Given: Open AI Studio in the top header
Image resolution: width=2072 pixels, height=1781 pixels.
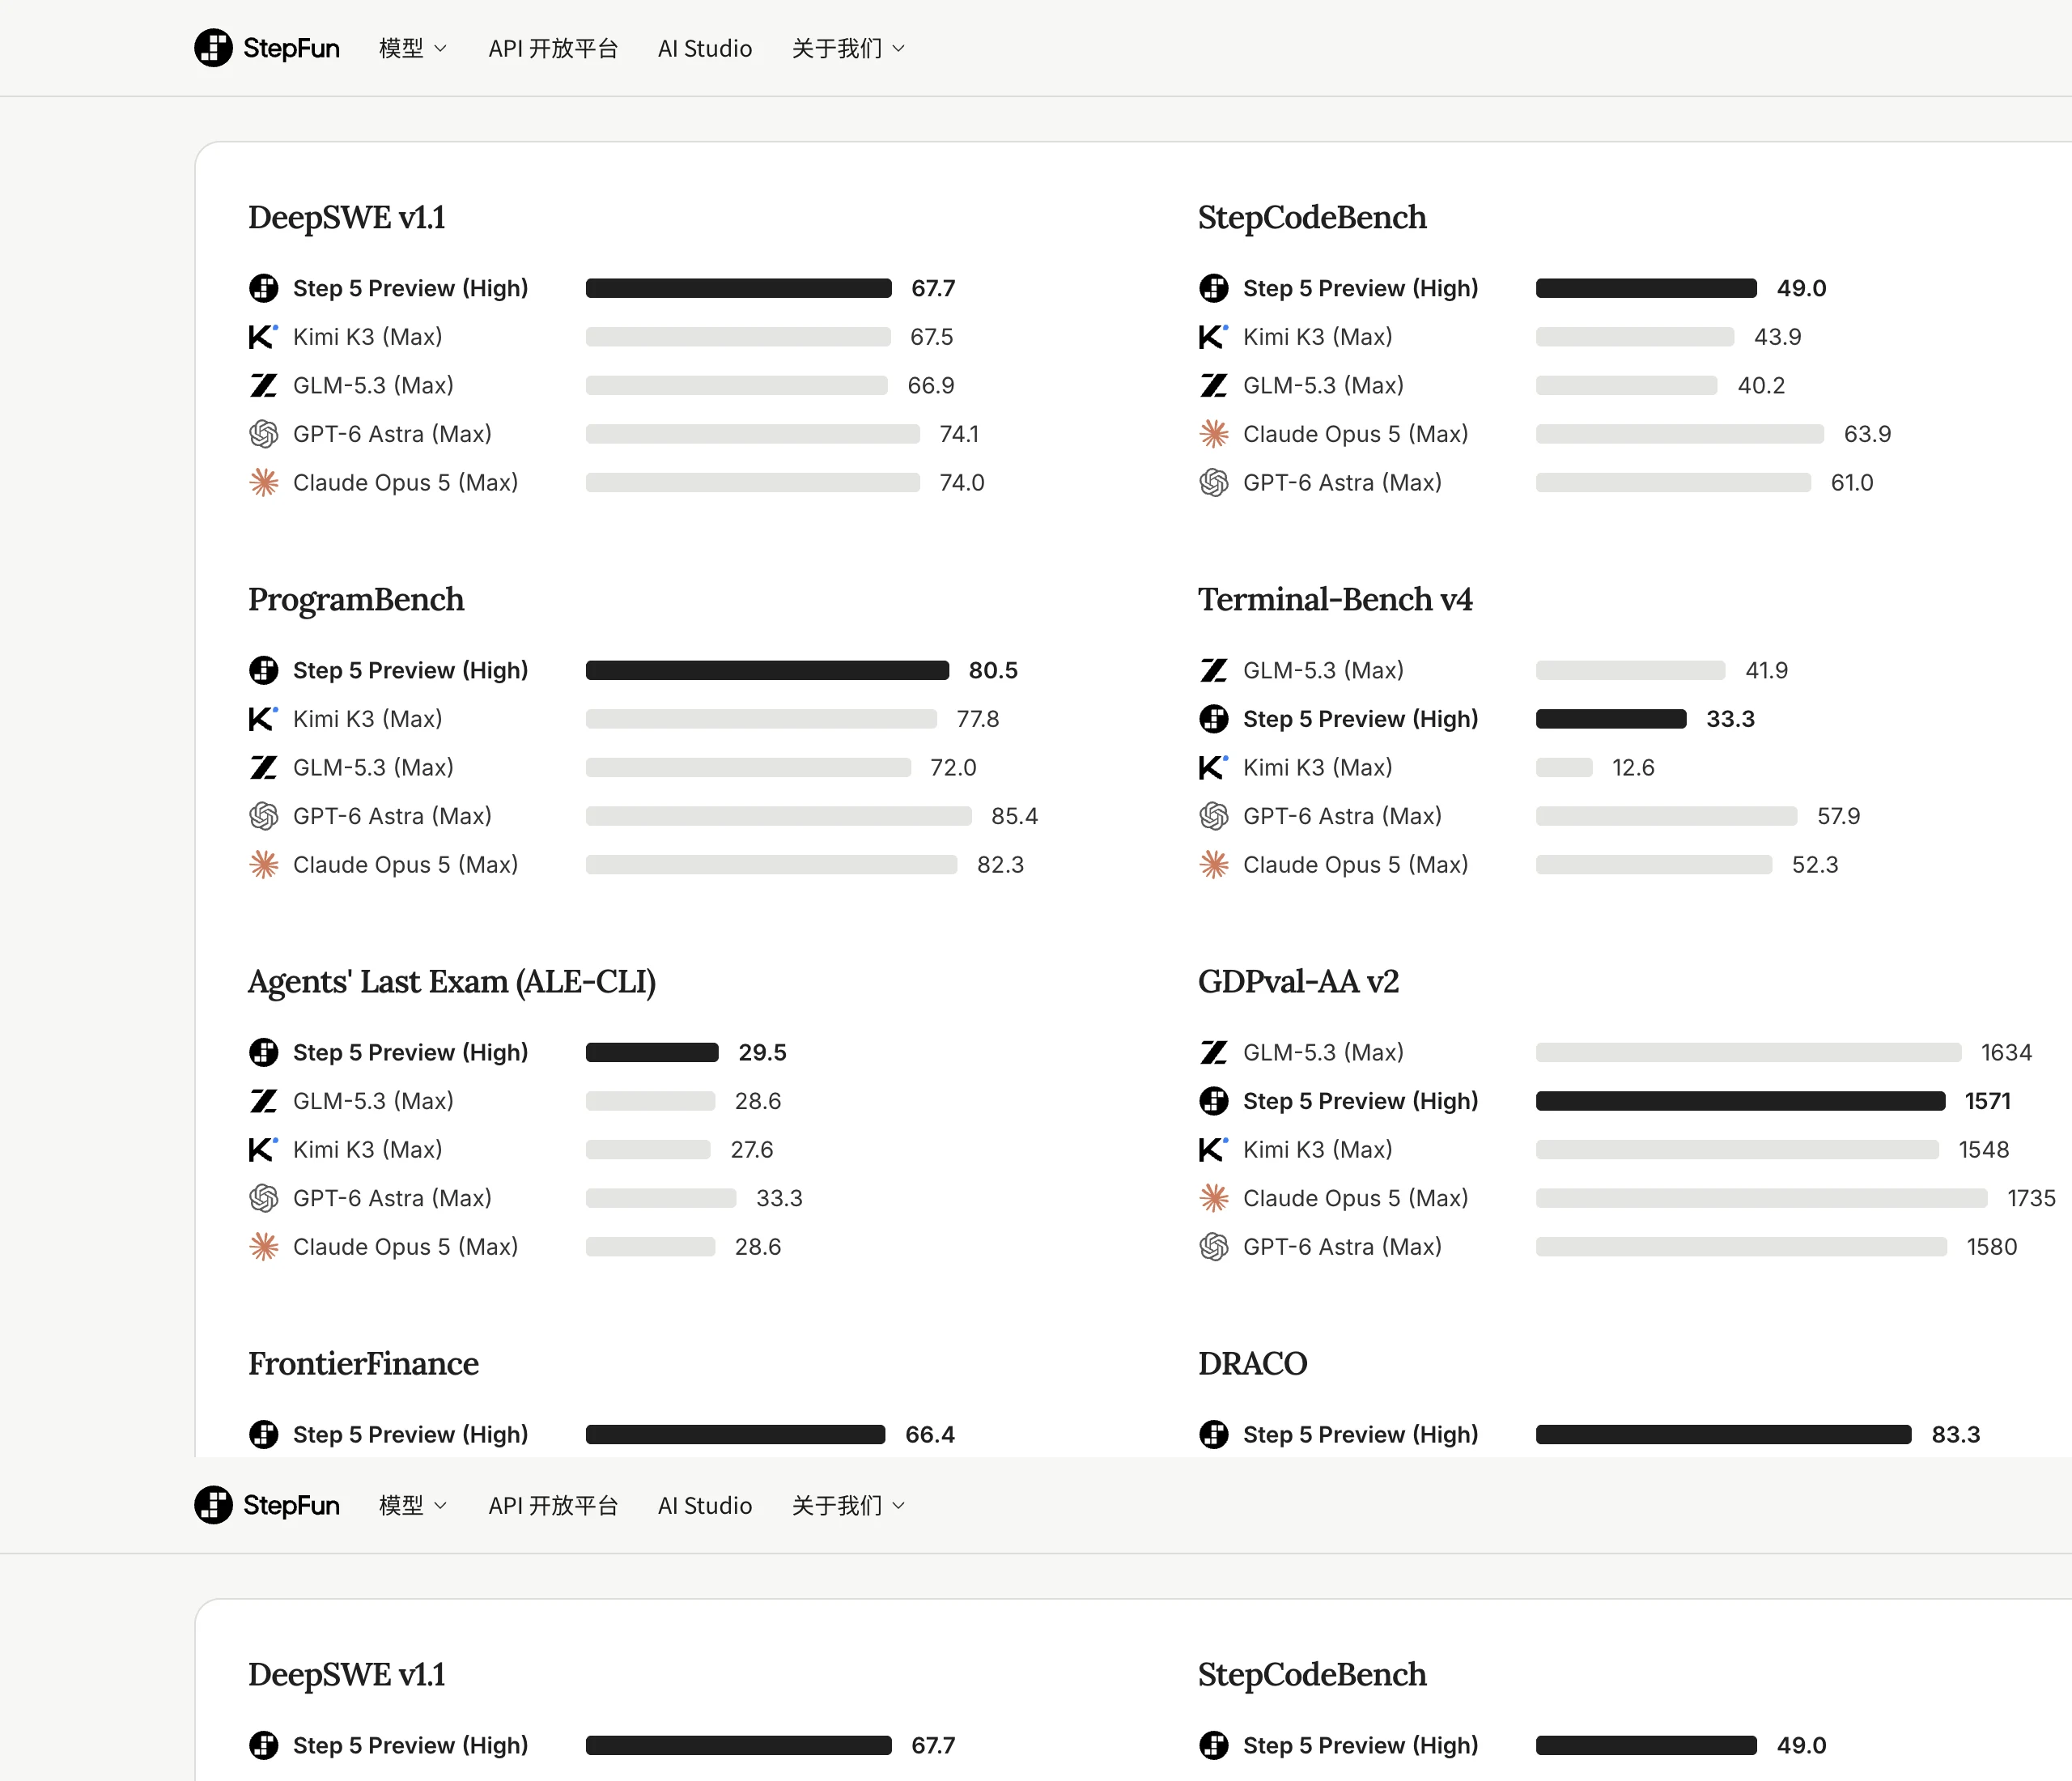Looking at the screenshot, I should pos(705,48).
